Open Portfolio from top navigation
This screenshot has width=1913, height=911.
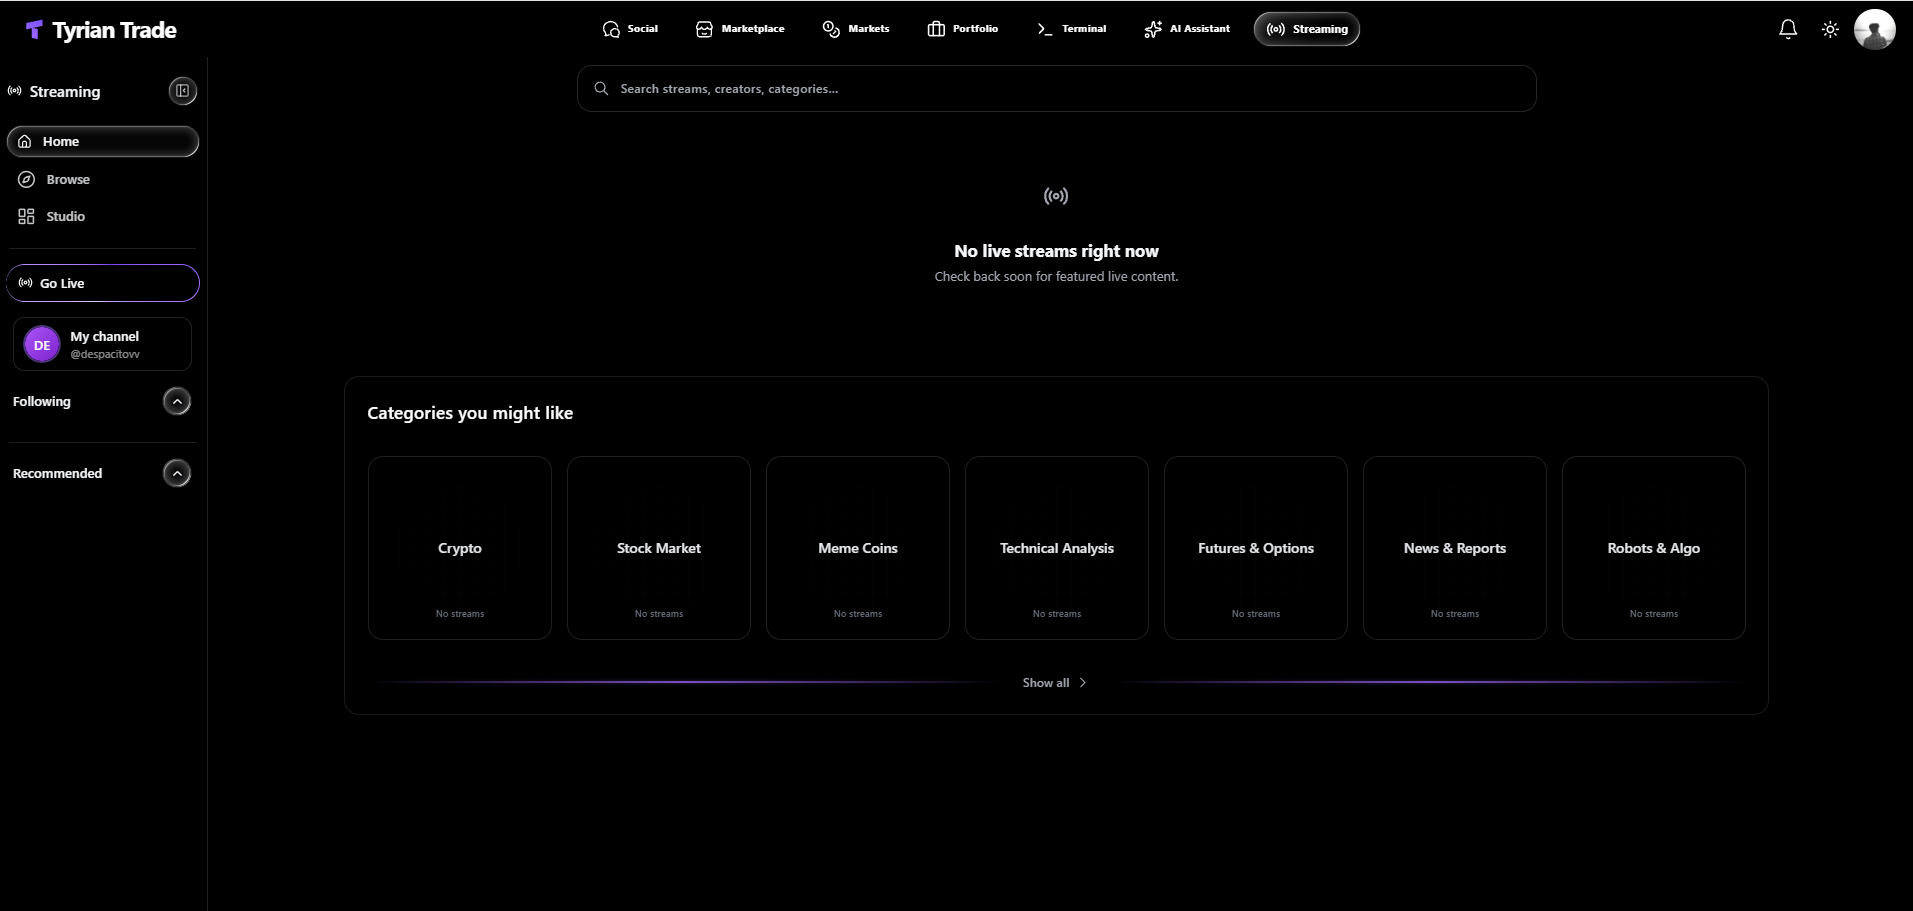click(963, 29)
